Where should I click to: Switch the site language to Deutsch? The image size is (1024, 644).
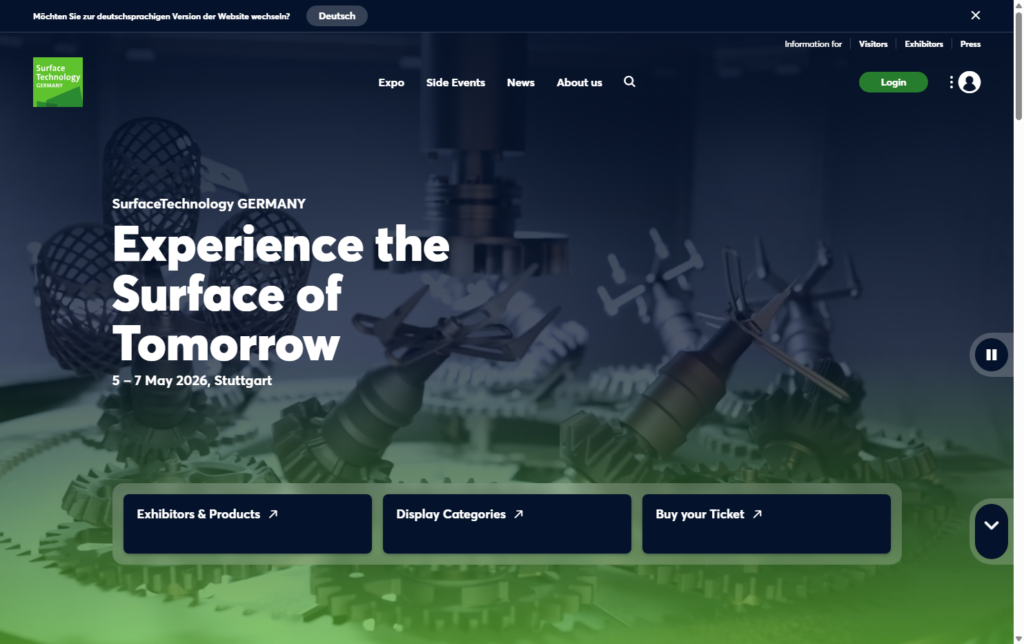337,16
